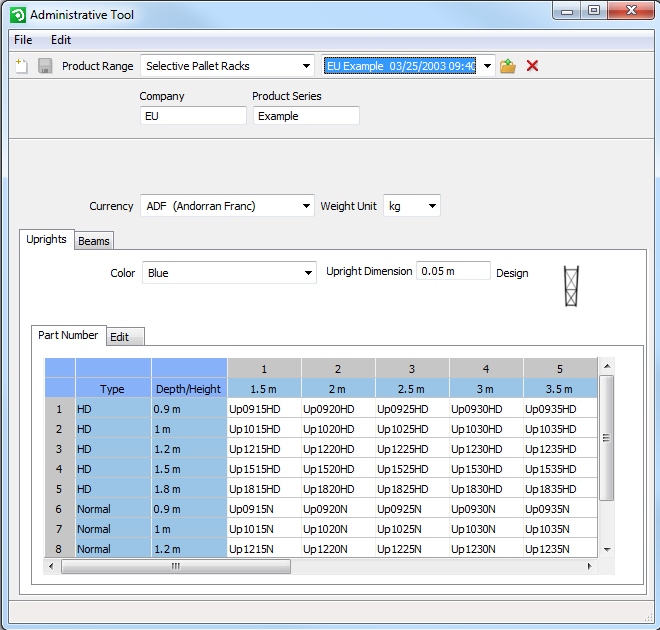Select the Up0915HD table cell
This screenshot has width=660, height=630.
[x=264, y=409]
